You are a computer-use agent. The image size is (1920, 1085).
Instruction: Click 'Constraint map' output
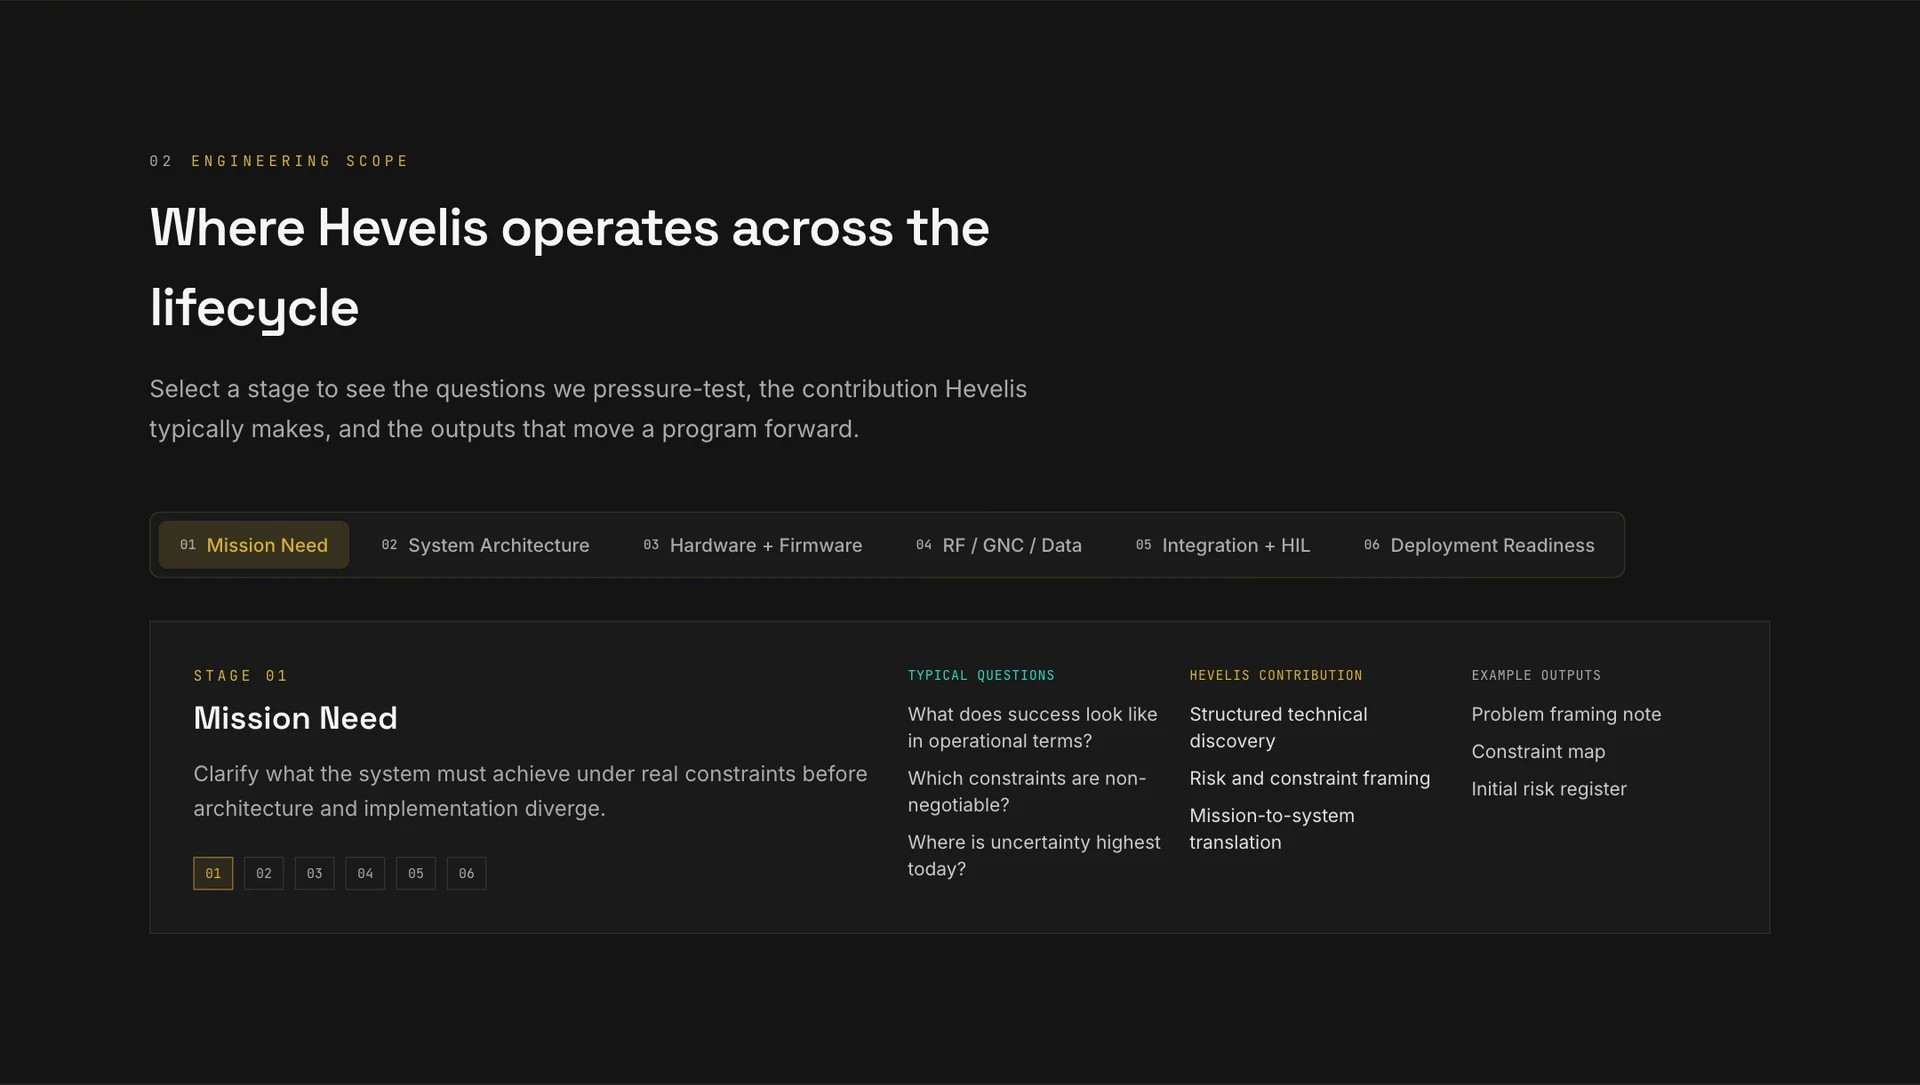tap(1538, 751)
